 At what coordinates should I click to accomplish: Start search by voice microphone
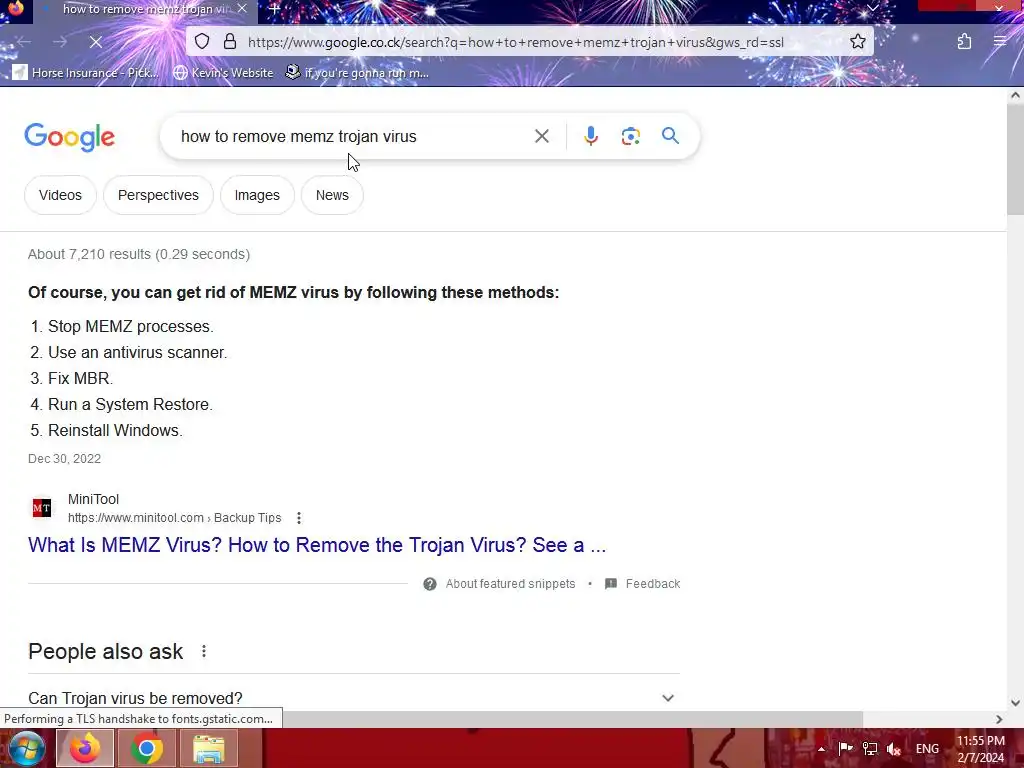pyautogui.click(x=590, y=136)
